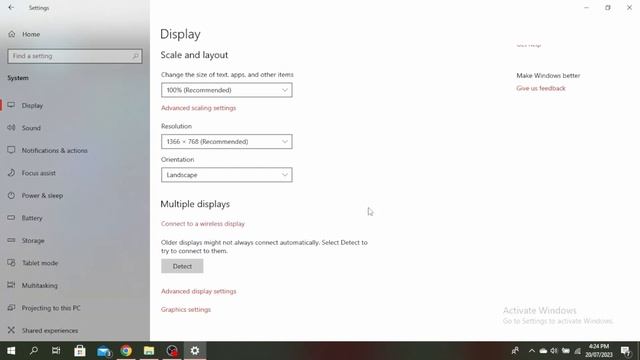Click the Tablet mode icon
The width and height of the screenshot is (640, 360).
click(11, 262)
